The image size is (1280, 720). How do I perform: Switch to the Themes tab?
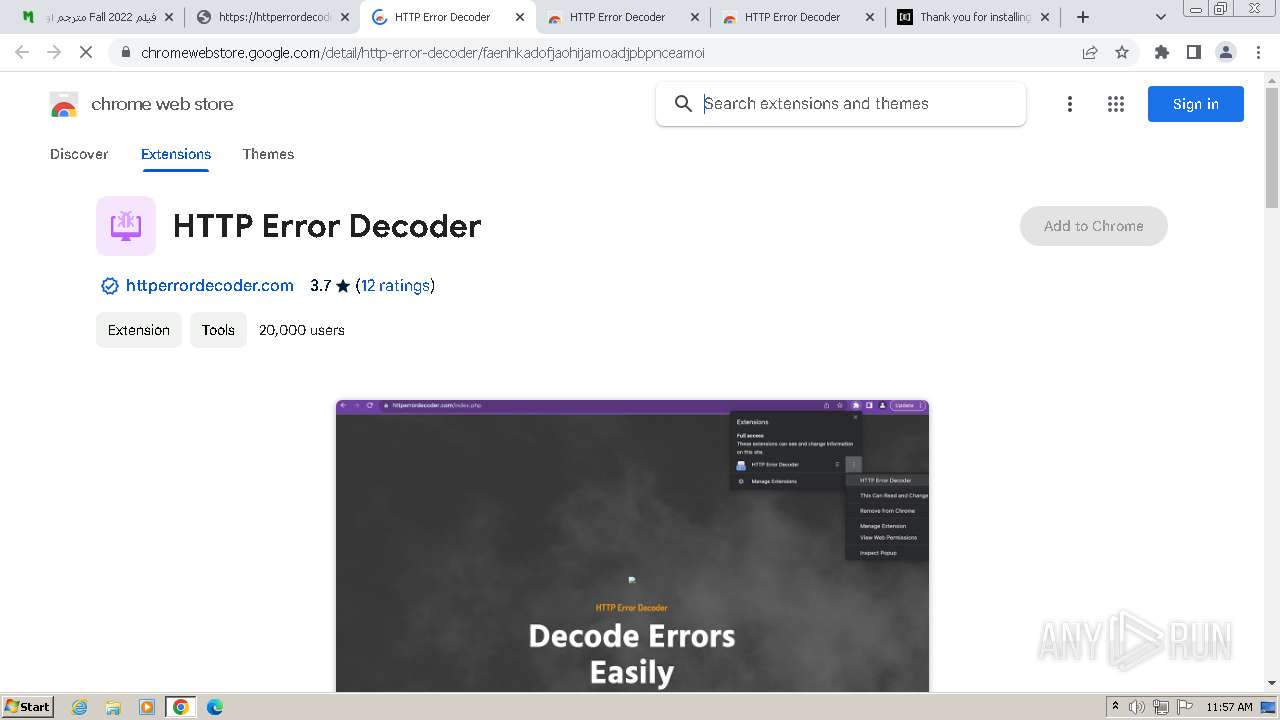pyautogui.click(x=268, y=154)
